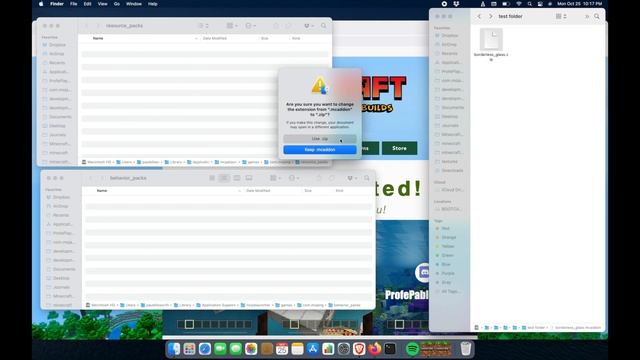Open the View menu
Image resolution: width=640 pixels, height=360 pixels.
[x=102, y=4]
